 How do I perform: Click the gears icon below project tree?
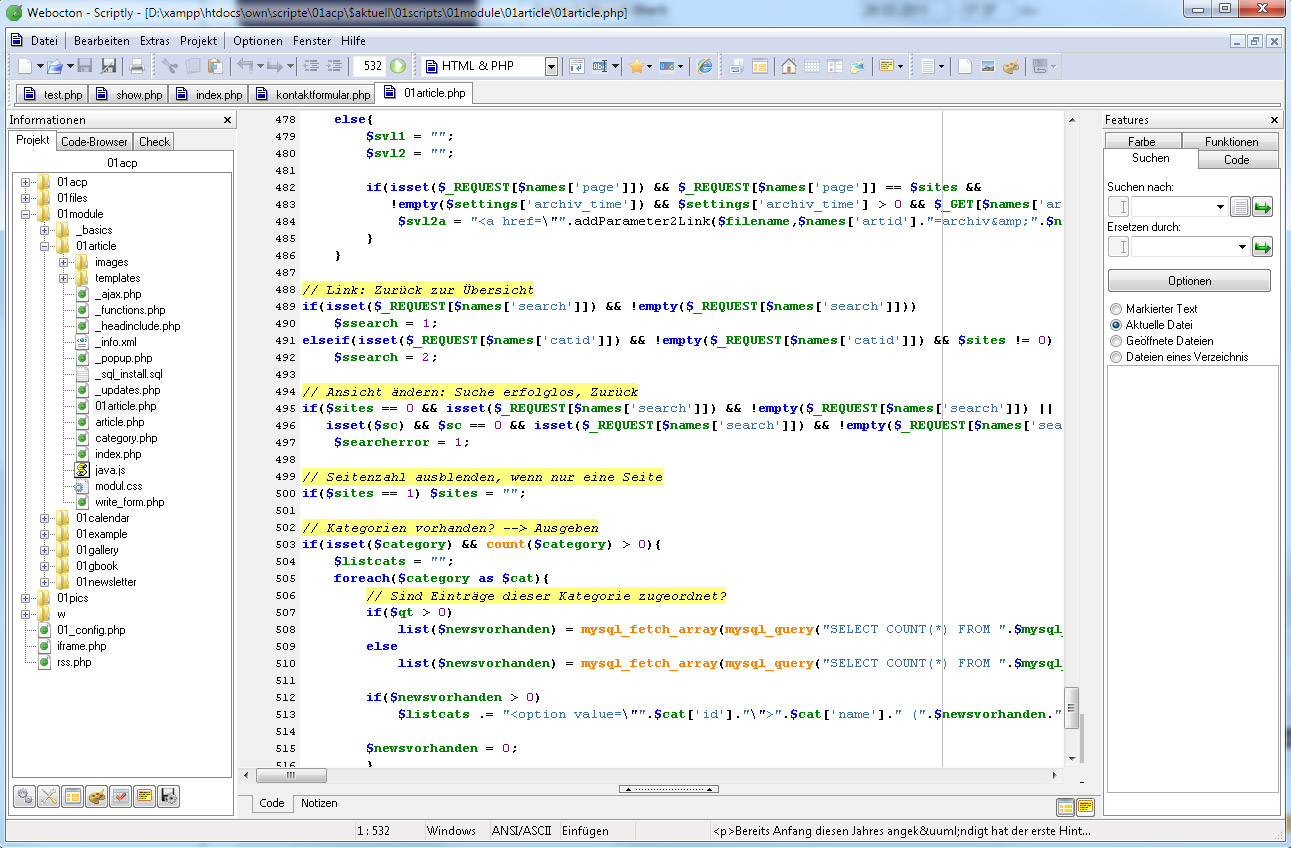click(x=25, y=796)
